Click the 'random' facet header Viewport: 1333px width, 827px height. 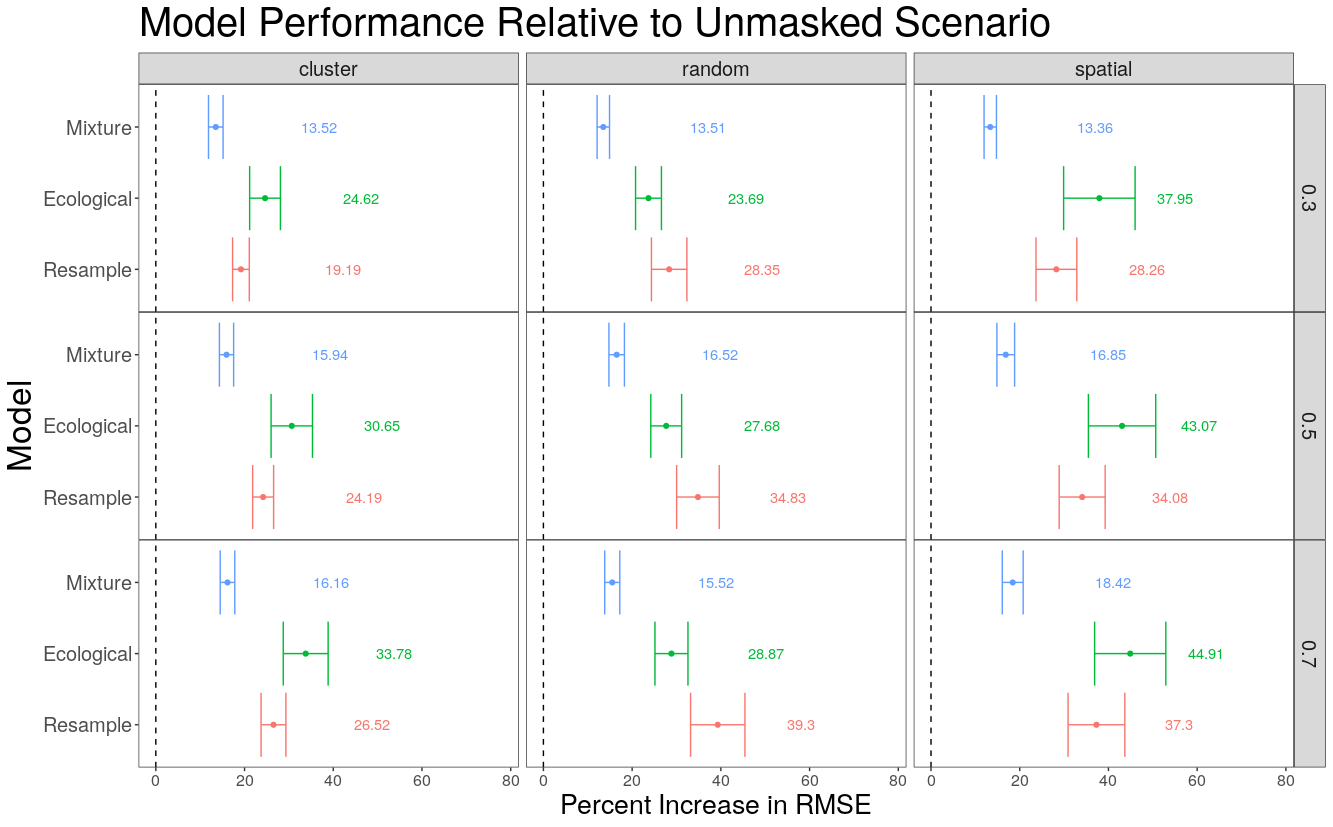(x=715, y=69)
